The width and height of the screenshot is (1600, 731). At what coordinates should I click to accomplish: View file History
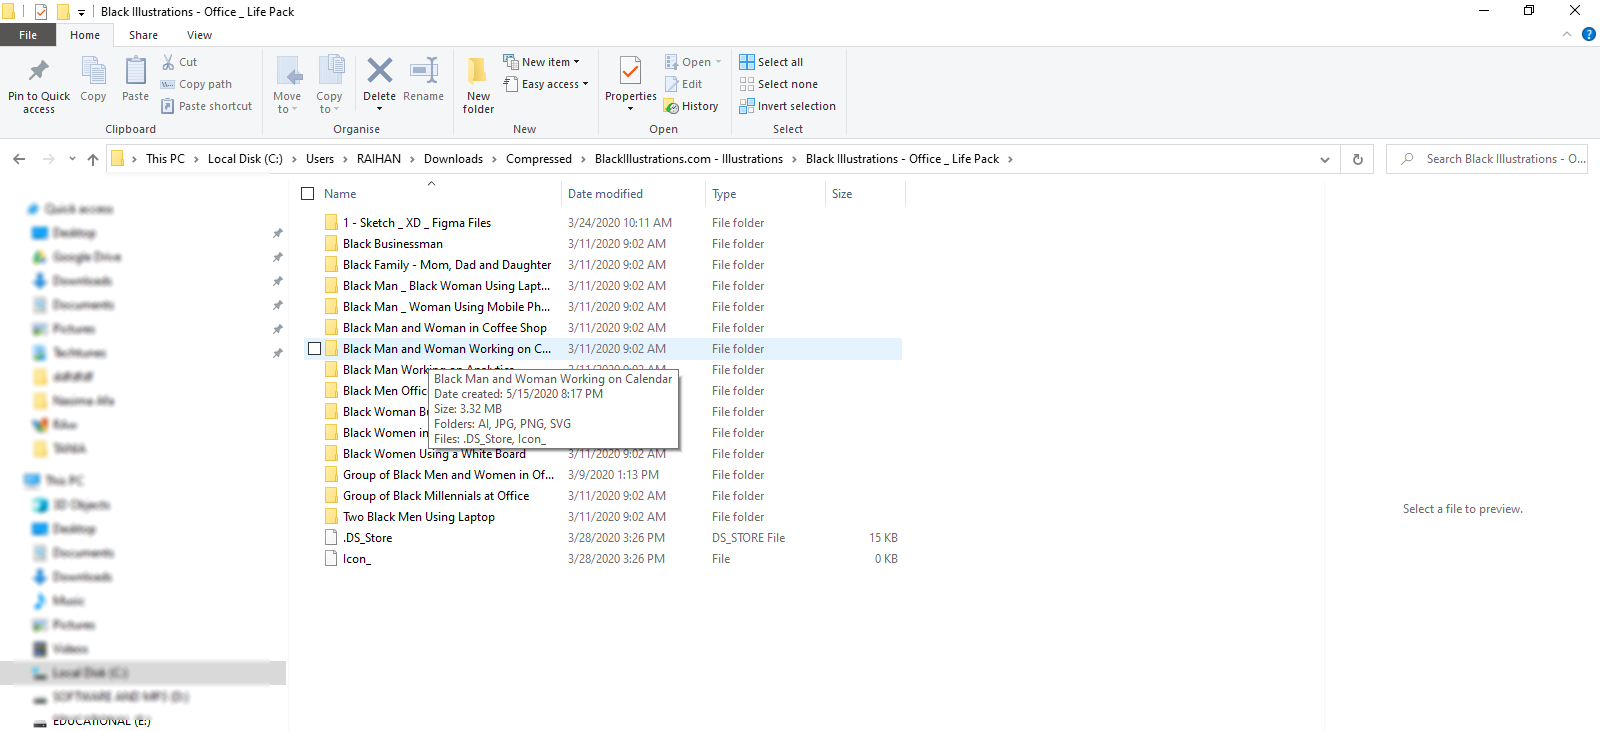coord(691,106)
